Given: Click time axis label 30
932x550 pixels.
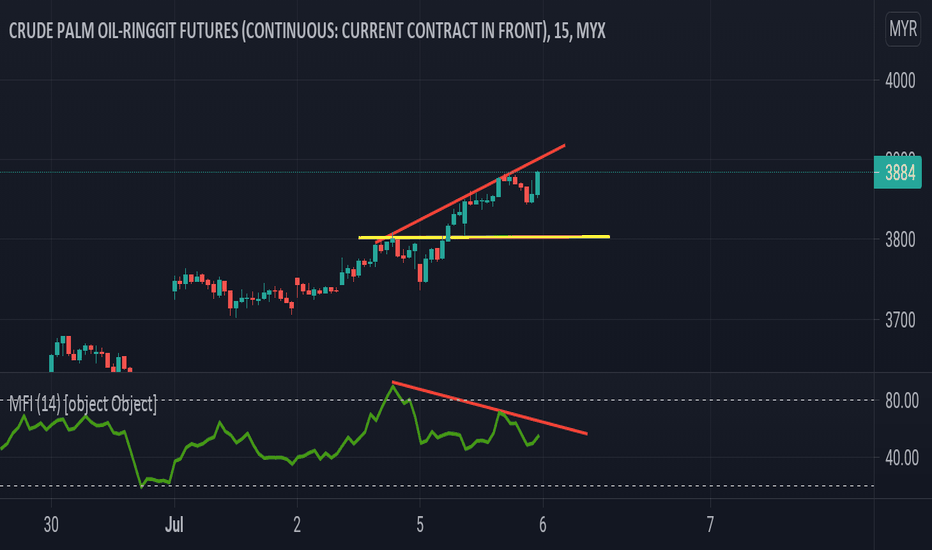Looking at the screenshot, I should [51, 524].
